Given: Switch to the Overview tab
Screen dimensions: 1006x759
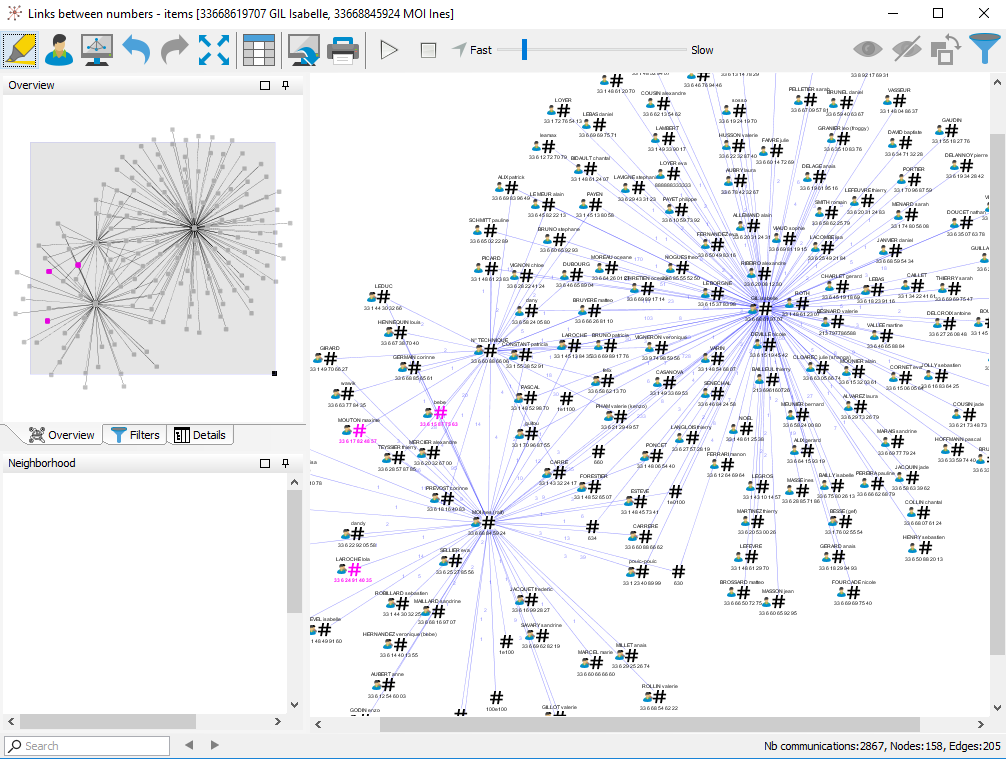Looking at the screenshot, I should 62,435.
